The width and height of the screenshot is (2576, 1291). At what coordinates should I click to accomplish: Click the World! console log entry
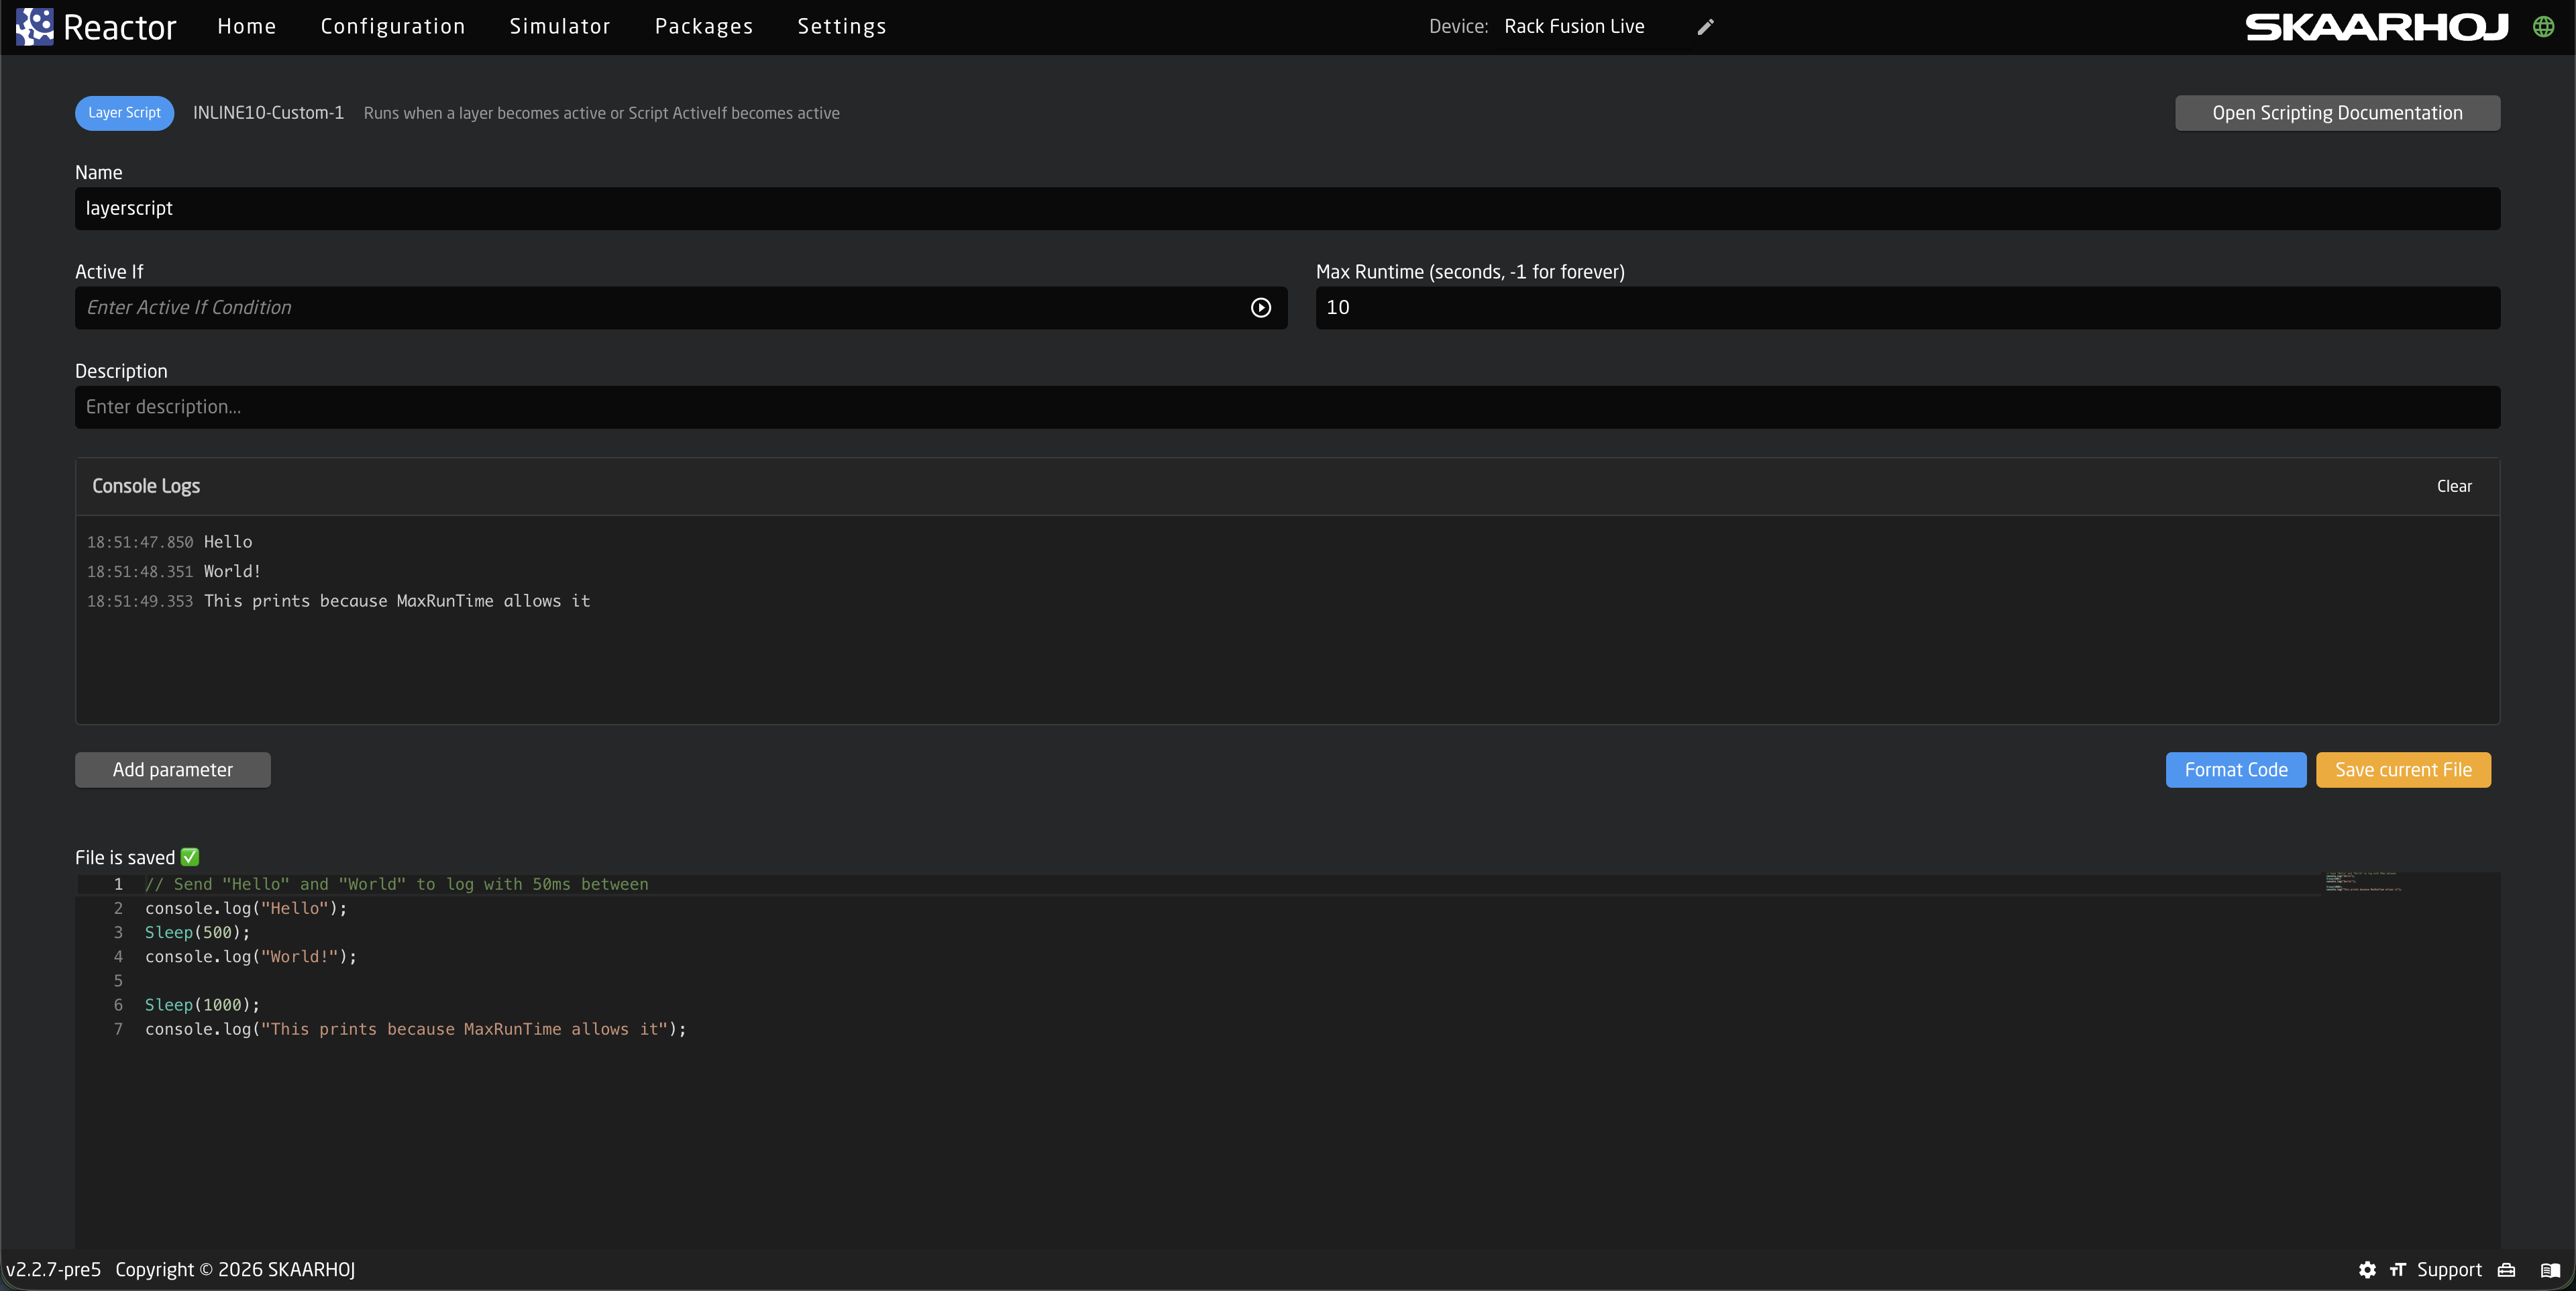pos(173,572)
